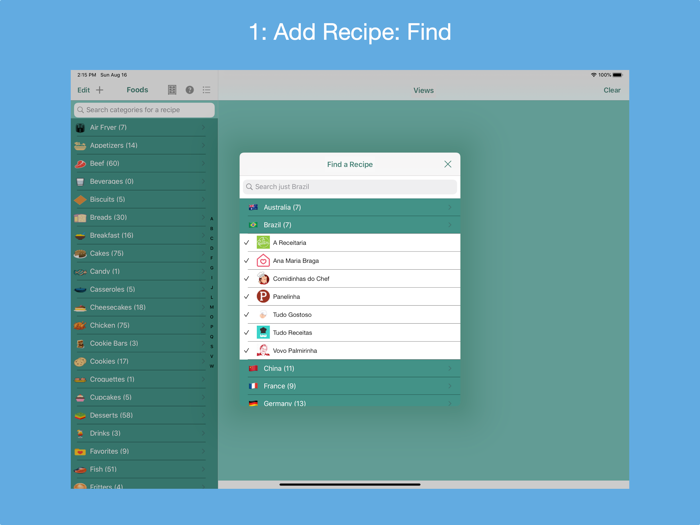Screen dimensions: 700x525
Task: Uncheck the A Receitaria checkmark
Action: [246, 242]
